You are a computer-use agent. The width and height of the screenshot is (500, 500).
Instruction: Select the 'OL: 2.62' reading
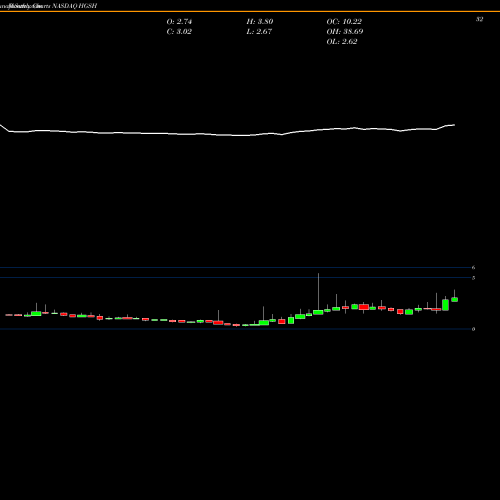coord(342,42)
